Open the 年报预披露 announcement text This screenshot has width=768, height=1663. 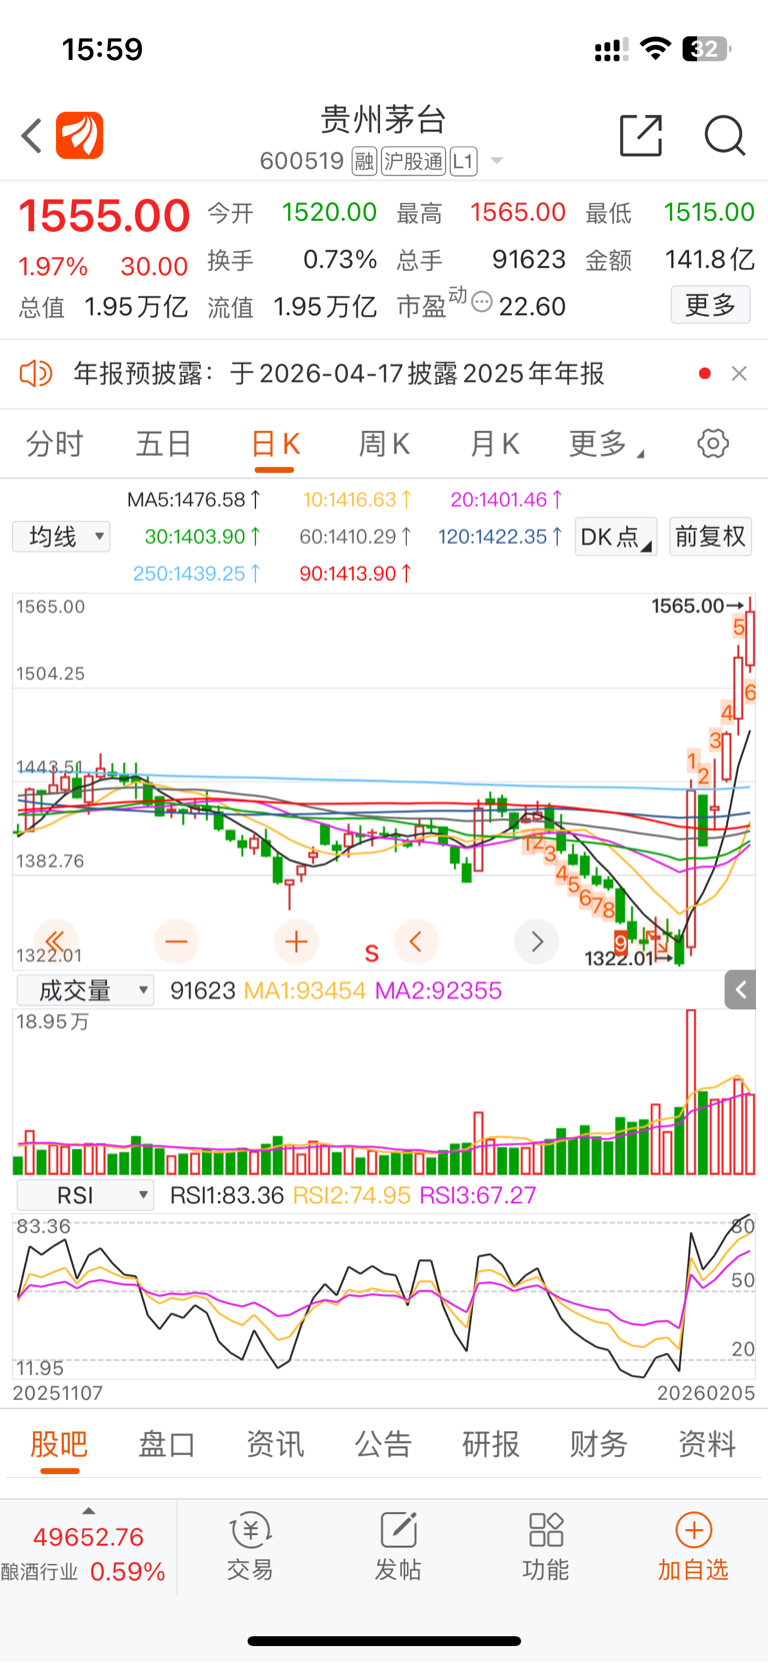(x=339, y=374)
